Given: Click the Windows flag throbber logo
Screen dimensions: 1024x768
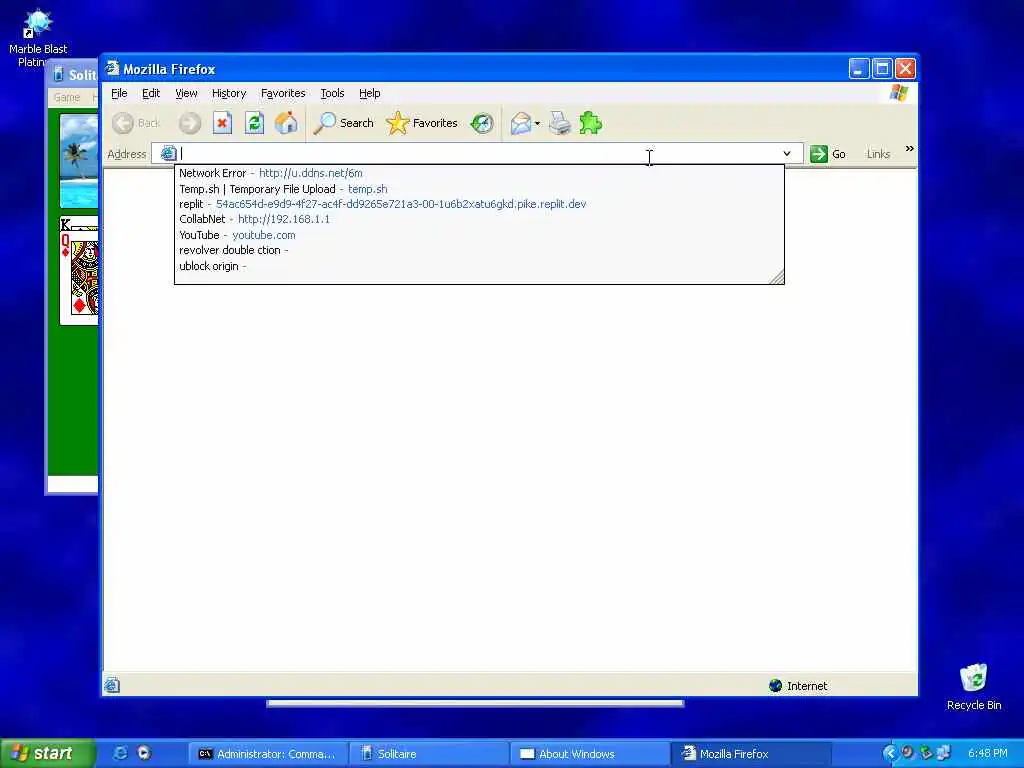Looking at the screenshot, I should [x=899, y=93].
